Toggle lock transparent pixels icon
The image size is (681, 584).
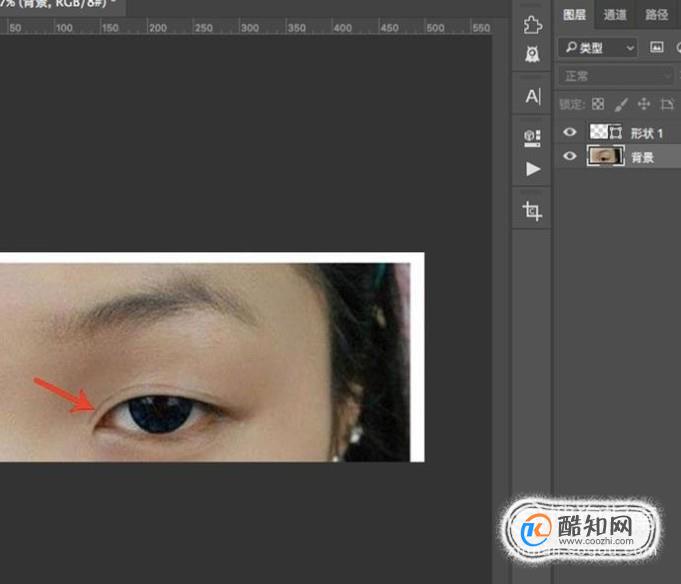(598, 104)
